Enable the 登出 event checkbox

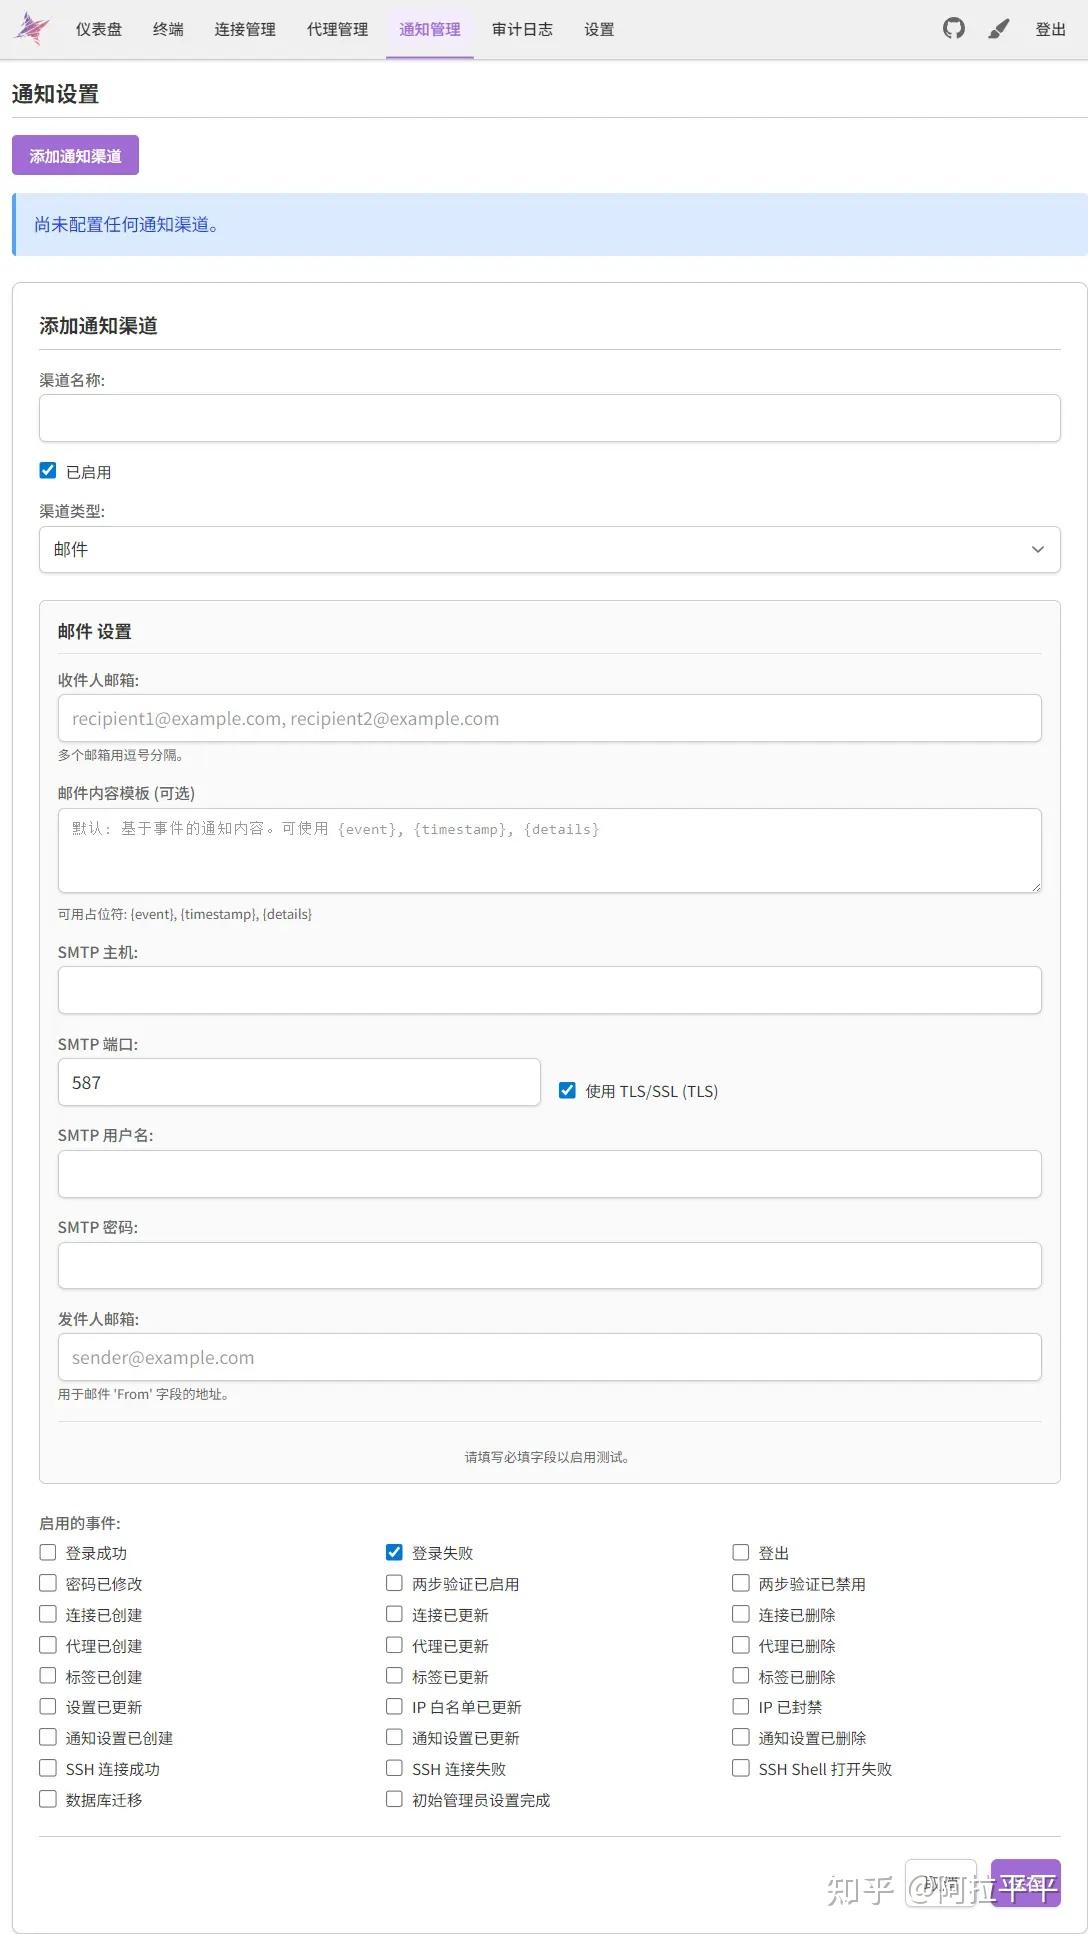pyautogui.click(x=741, y=1552)
